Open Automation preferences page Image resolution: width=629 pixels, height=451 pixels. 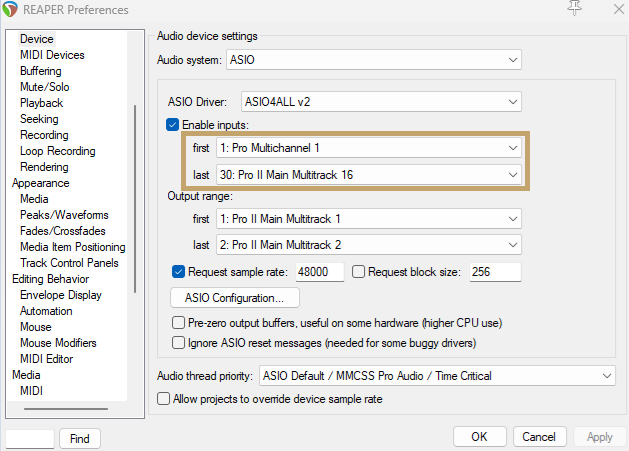coord(46,311)
